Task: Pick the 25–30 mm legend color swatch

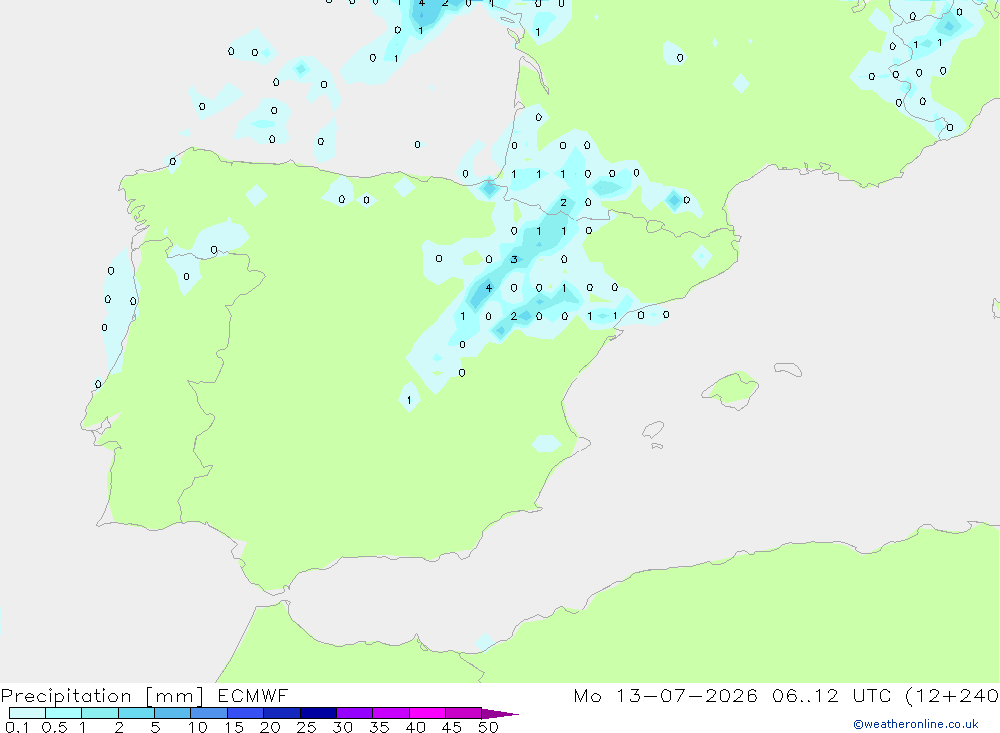Action: pyautogui.click(x=318, y=713)
